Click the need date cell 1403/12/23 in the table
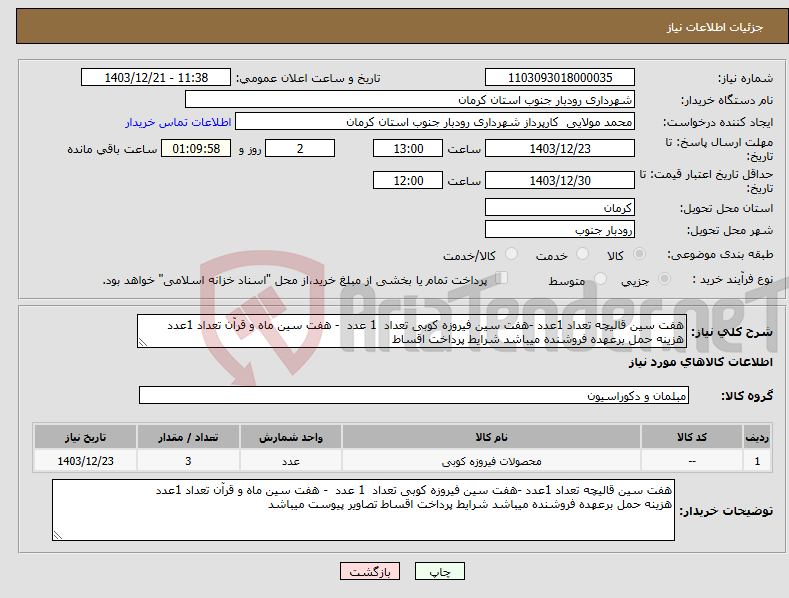 [86, 461]
